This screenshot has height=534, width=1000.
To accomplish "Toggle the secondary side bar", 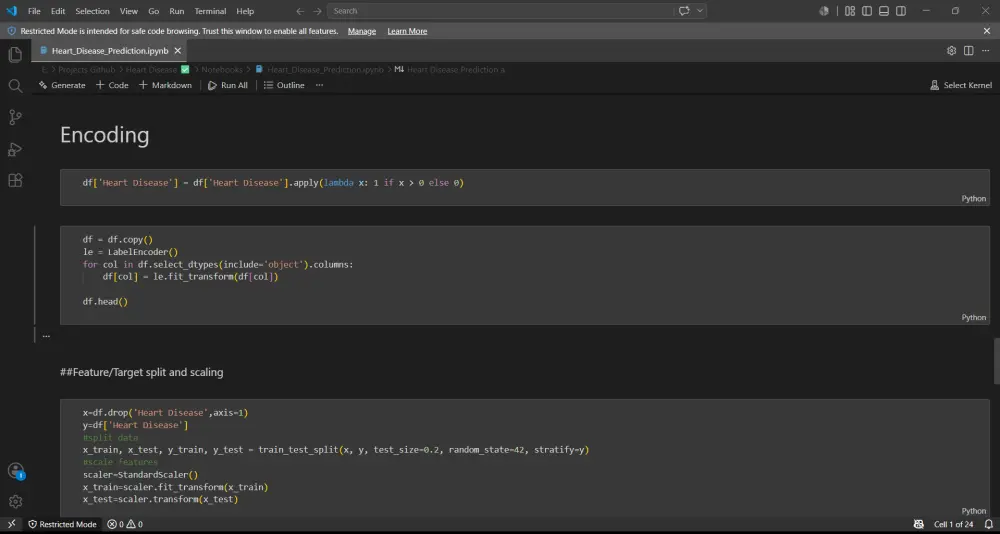I will (x=901, y=11).
